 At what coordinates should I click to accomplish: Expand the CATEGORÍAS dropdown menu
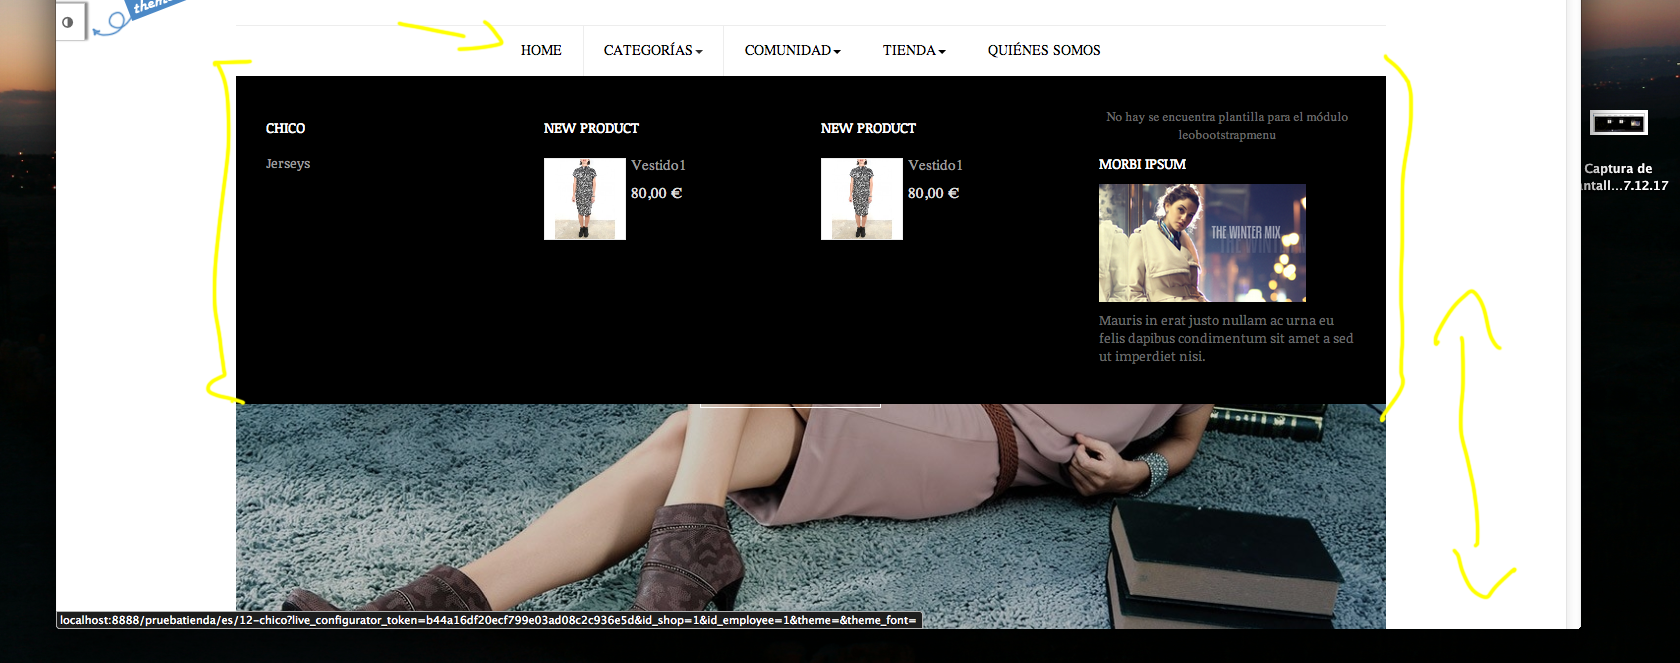[x=653, y=50]
